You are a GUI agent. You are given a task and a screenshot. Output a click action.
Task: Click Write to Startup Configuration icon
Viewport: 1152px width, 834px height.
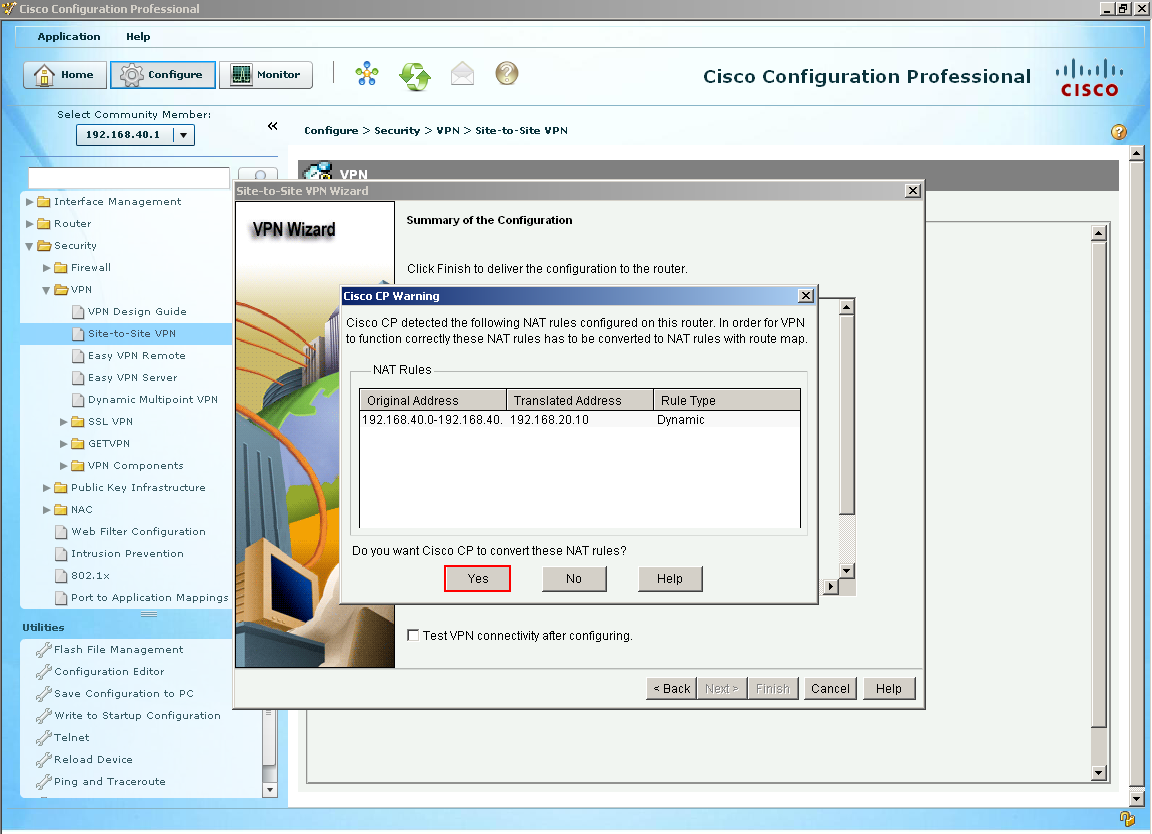tap(44, 716)
